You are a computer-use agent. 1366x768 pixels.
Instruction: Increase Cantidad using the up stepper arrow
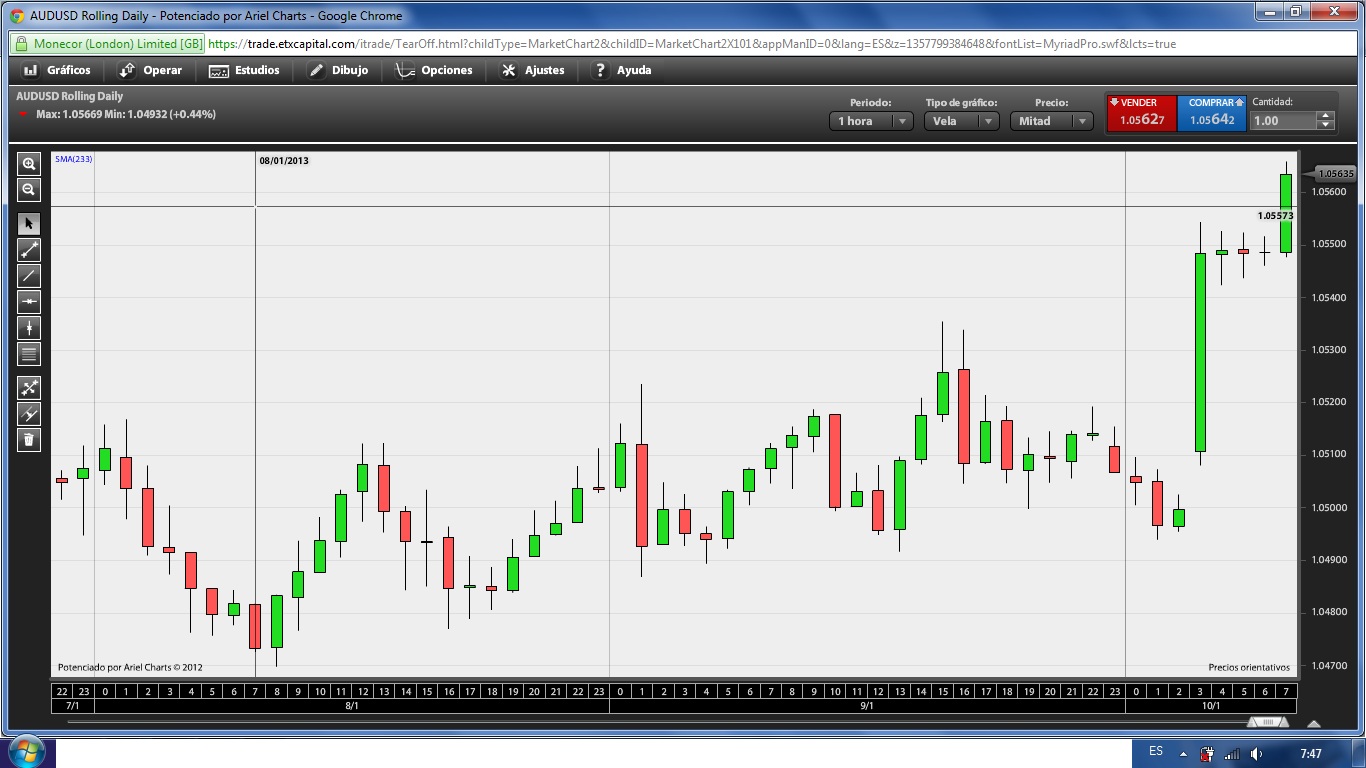[x=1326, y=116]
